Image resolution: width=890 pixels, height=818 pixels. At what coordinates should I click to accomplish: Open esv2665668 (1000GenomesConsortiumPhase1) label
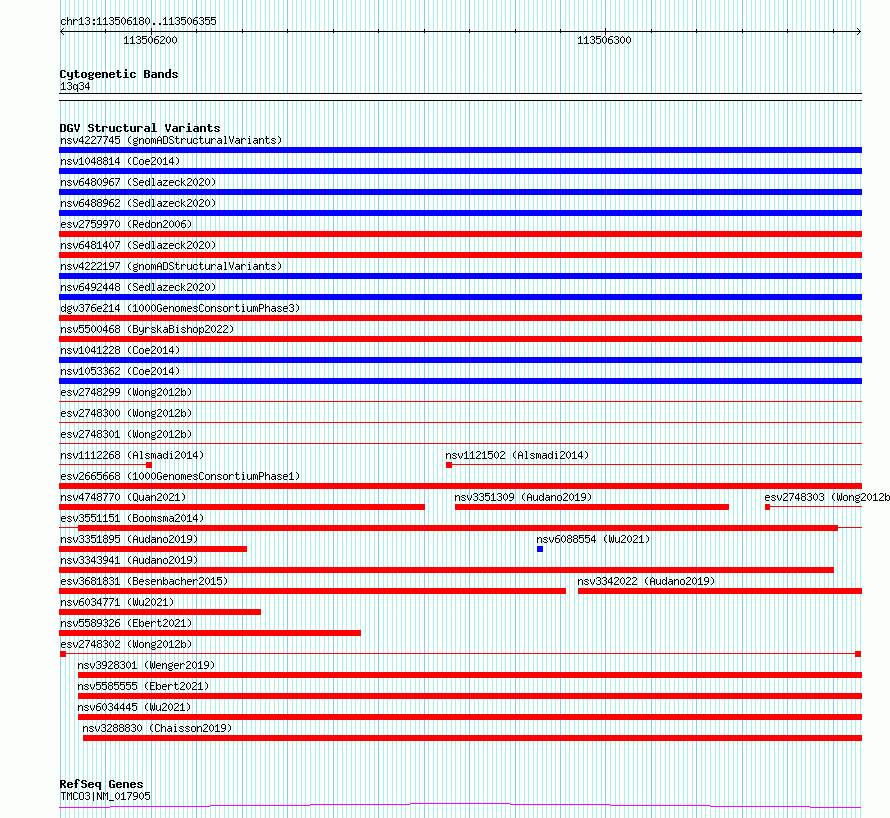coord(180,476)
